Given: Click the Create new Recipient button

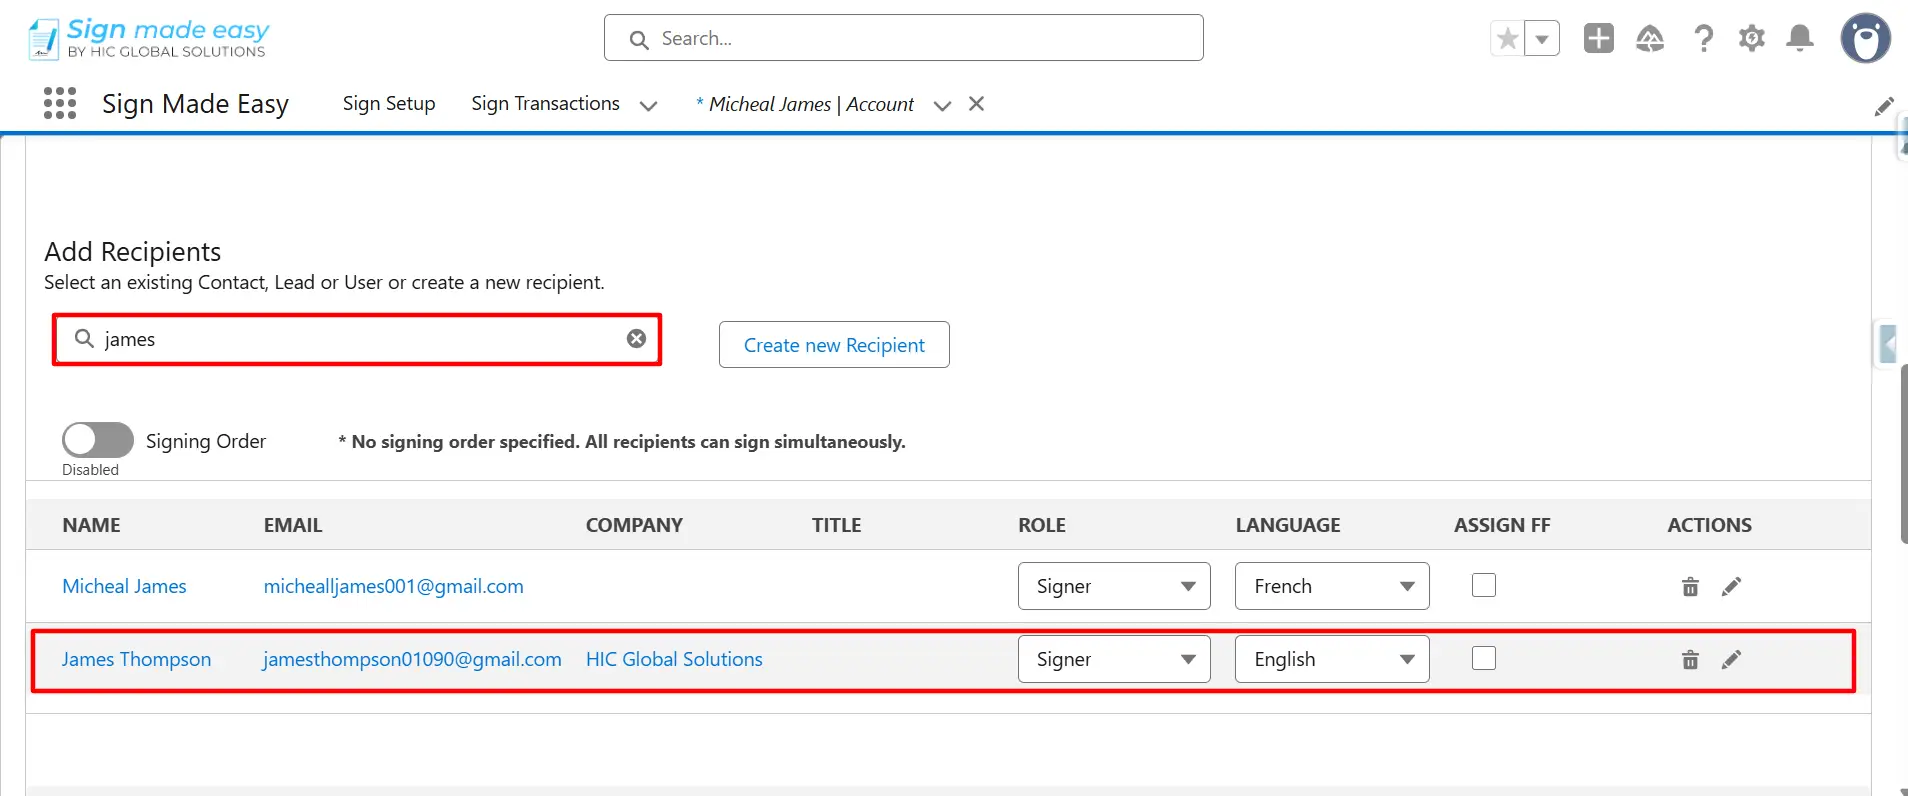Looking at the screenshot, I should (x=834, y=345).
